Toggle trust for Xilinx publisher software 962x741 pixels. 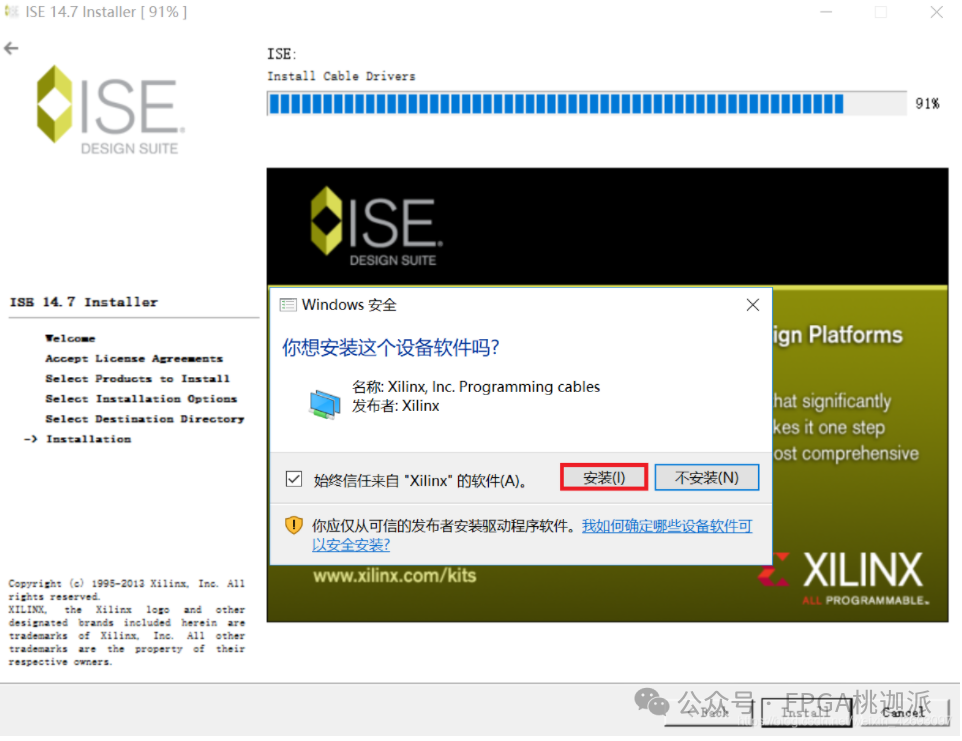coord(293,477)
